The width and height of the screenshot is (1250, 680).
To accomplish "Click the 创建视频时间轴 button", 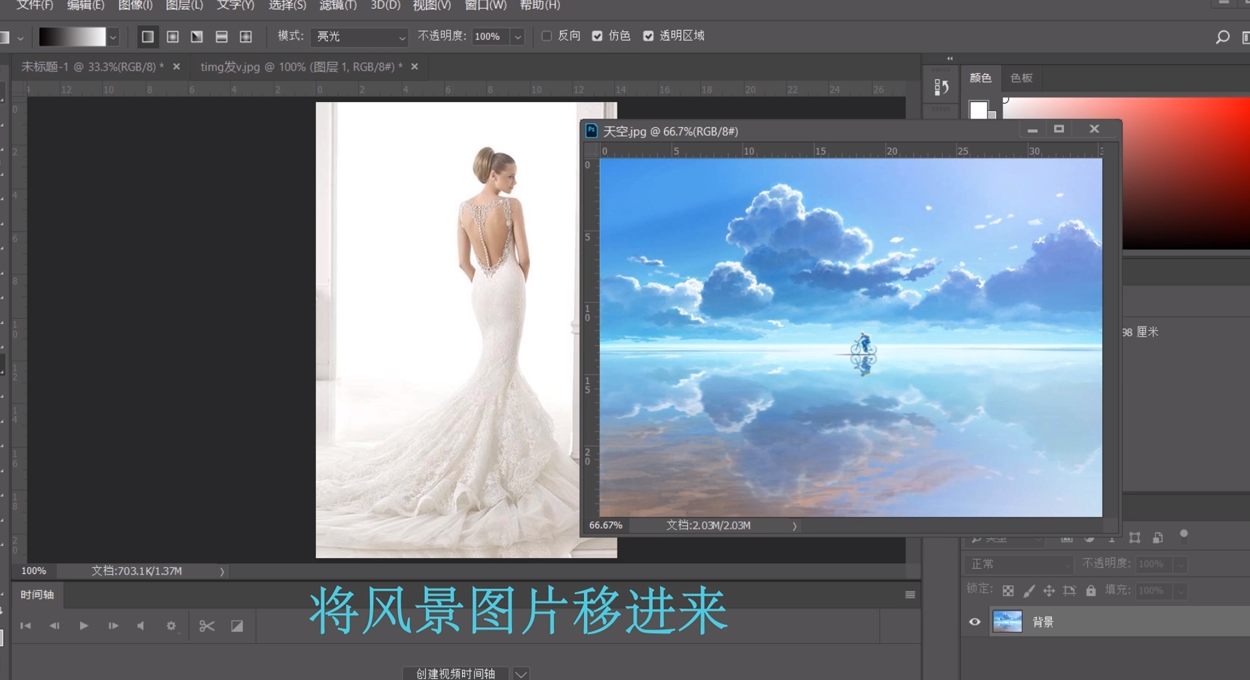I will [455, 673].
